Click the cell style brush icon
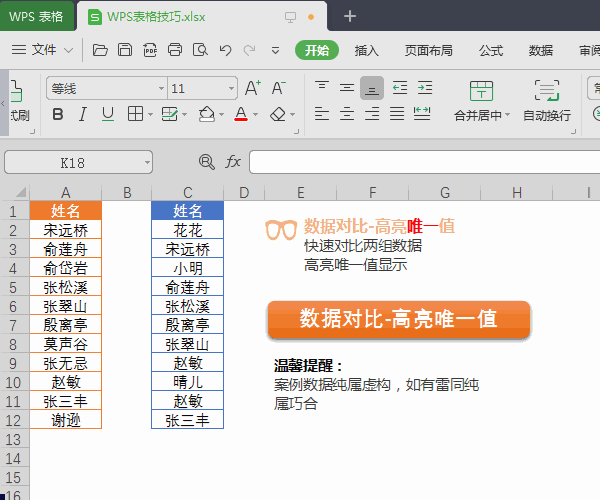 tap(170, 114)
